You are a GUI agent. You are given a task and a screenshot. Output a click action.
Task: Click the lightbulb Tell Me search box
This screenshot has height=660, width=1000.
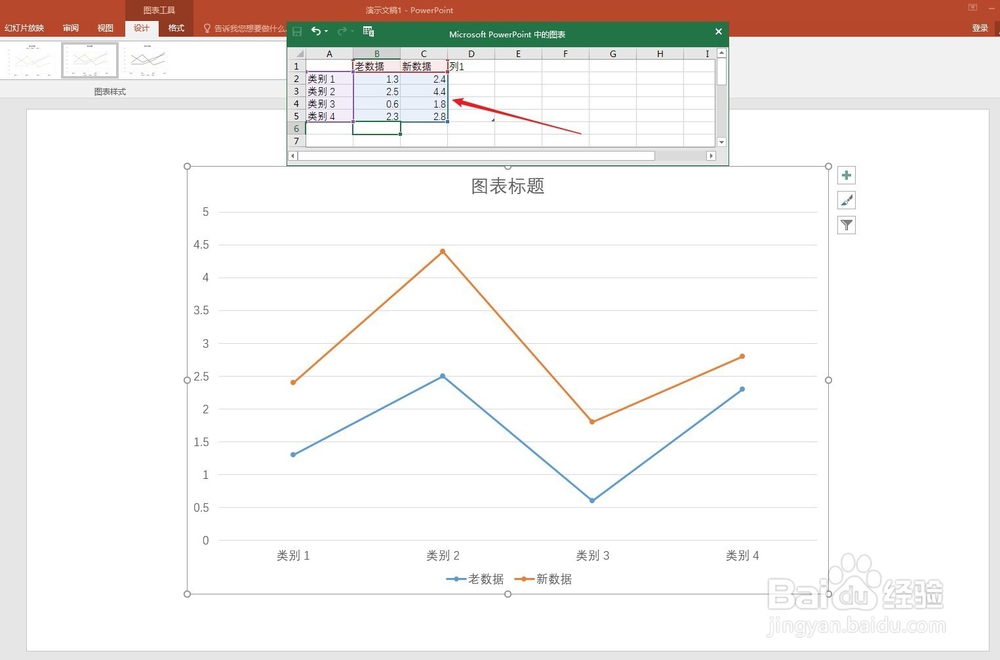coord(244,28)
